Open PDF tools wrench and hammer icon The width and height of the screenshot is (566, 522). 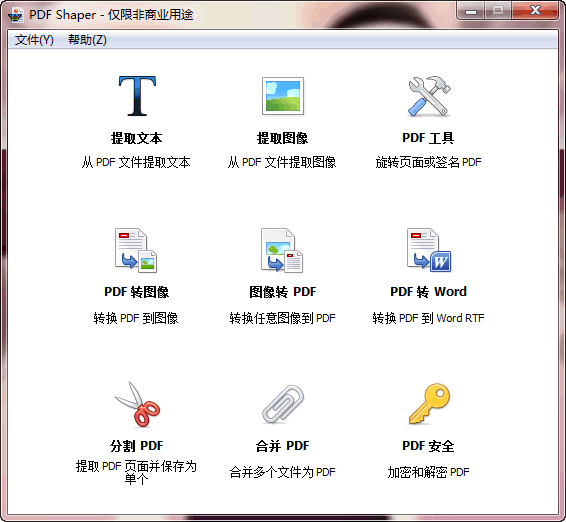coord(430,96)
